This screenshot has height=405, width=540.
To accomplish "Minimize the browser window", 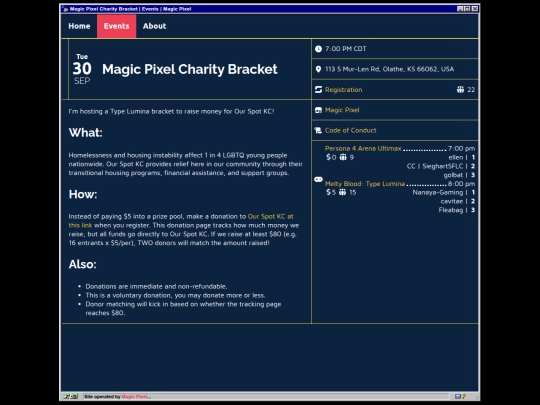I will pyautogui.click(x=460, y=9).
